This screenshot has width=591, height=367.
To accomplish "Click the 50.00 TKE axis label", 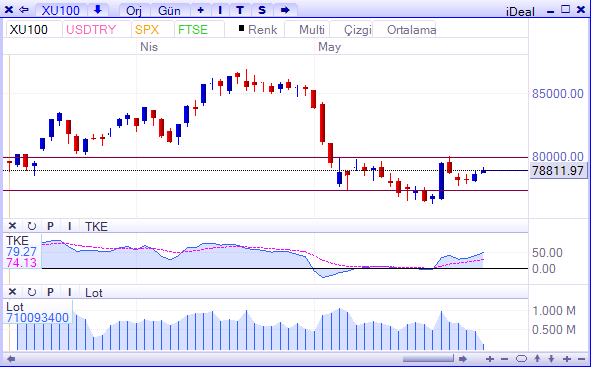I will (547, 252).
